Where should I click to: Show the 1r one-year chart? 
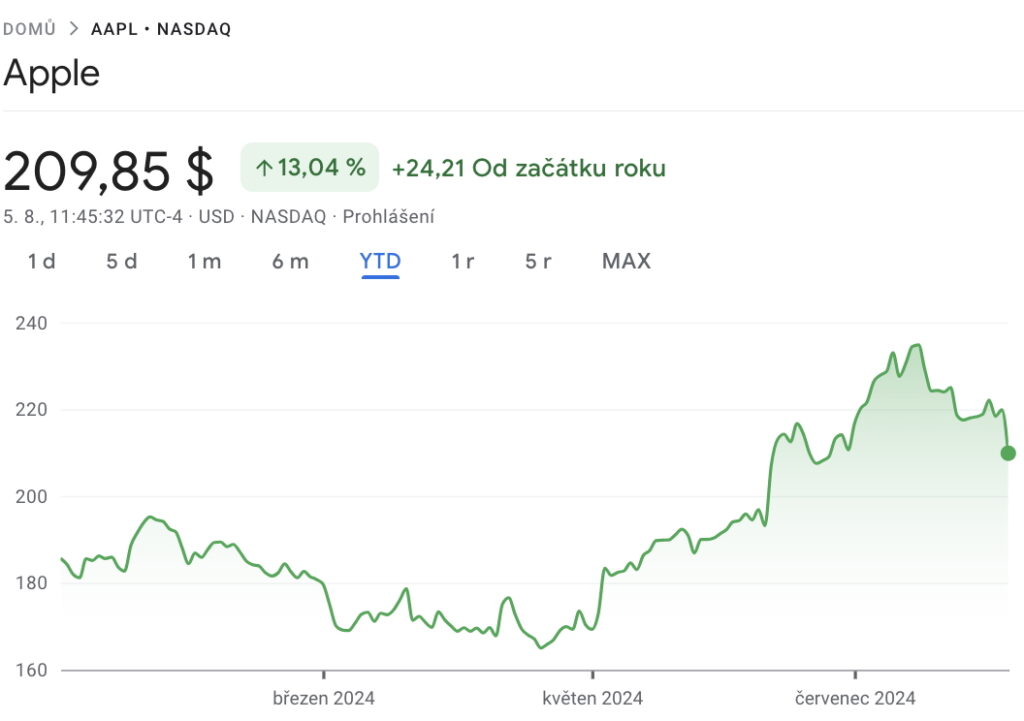pos(462,261)
